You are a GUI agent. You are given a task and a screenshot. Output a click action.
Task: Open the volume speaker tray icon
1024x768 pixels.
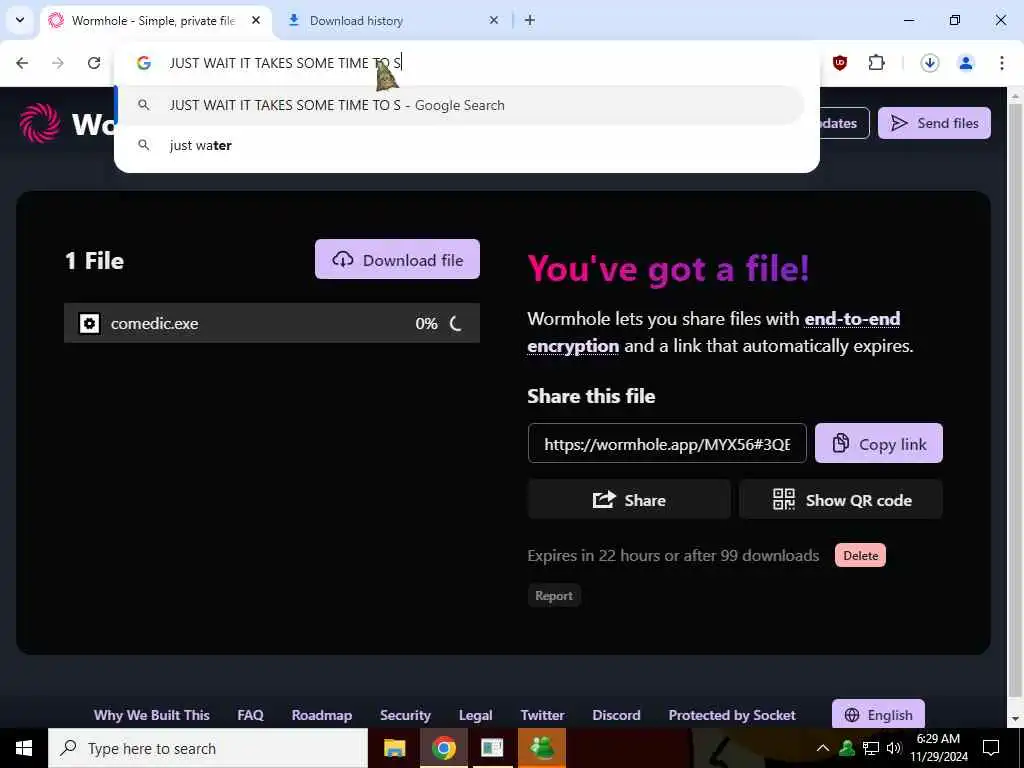tap(894, 748)
